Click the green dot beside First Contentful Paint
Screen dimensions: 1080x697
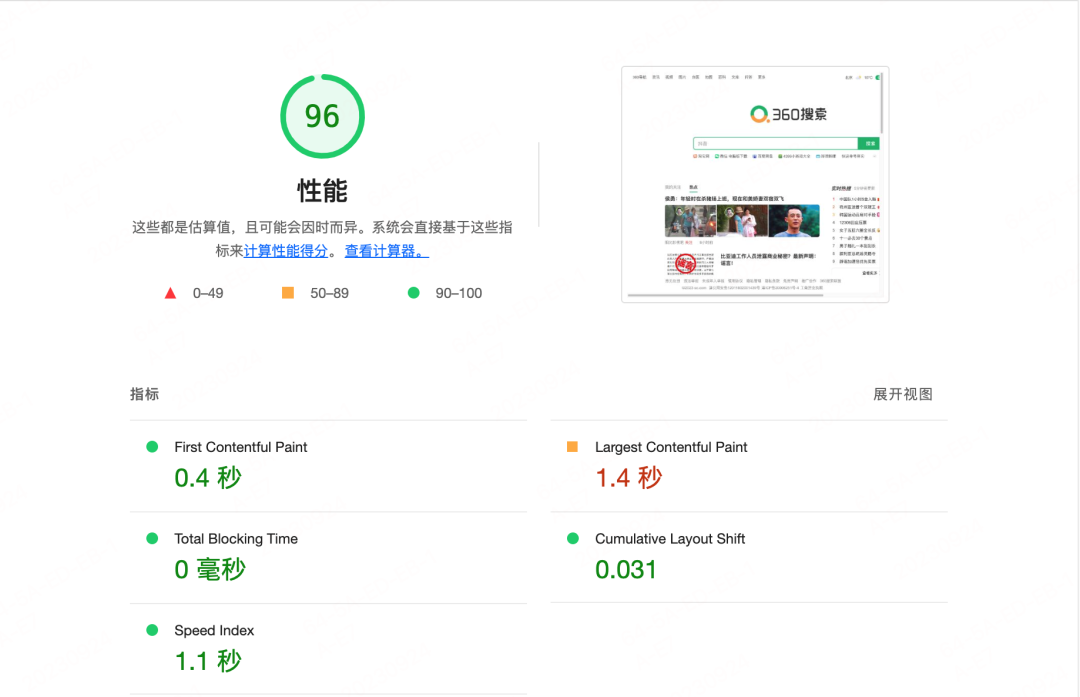(x=152, y=447)
